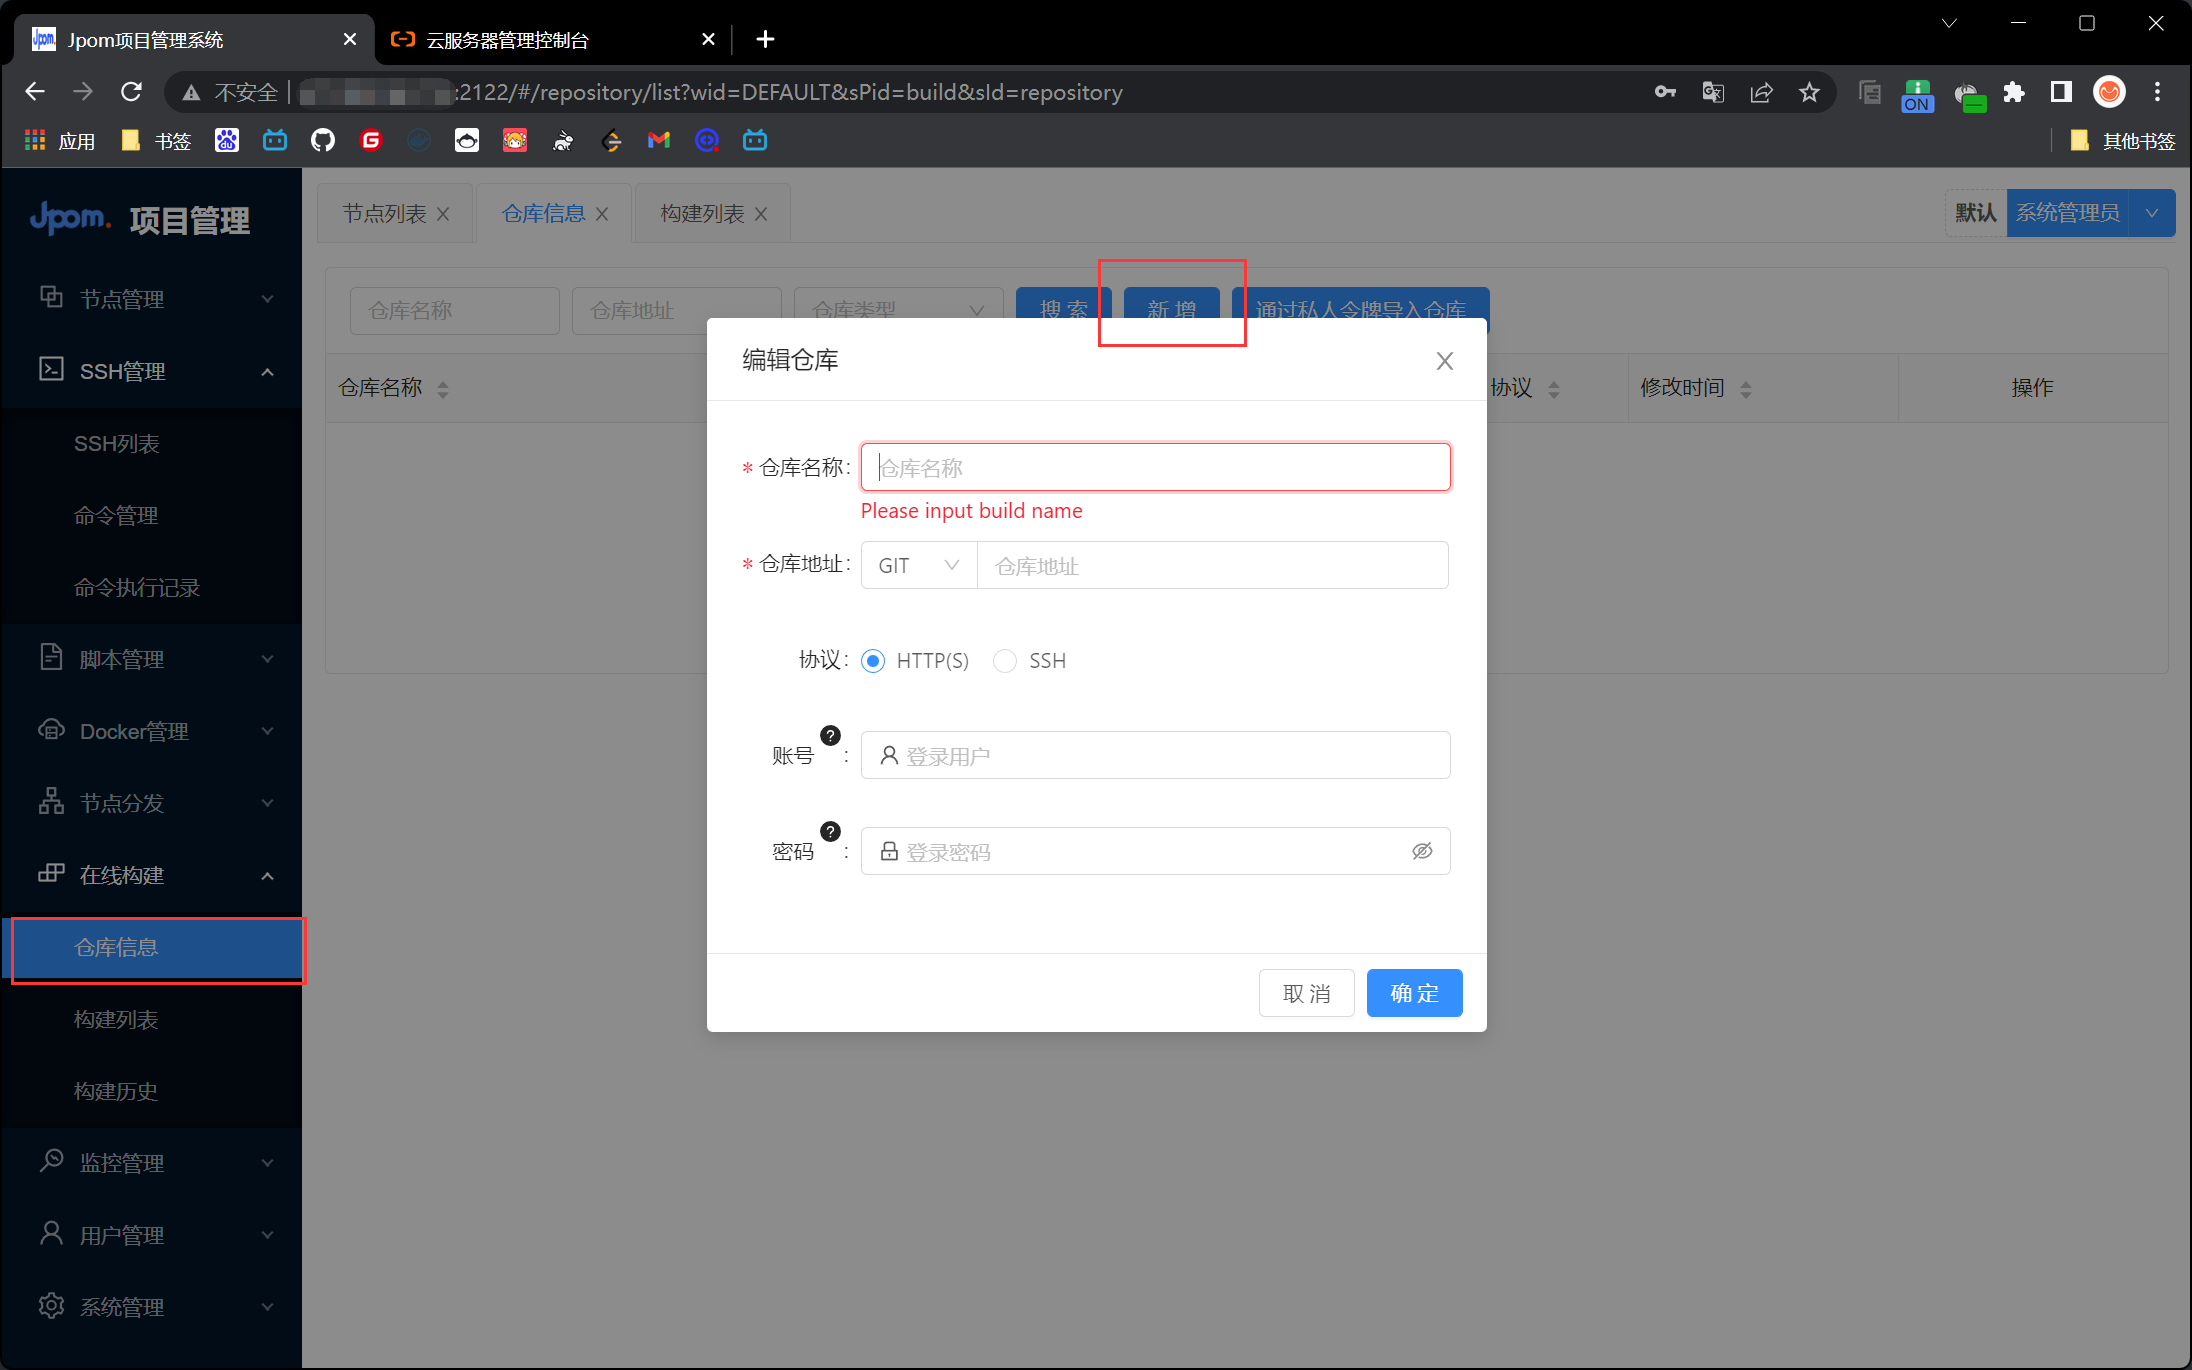Close the edit repository dialog
Viewport: 2192px width, 1370px height.
pos(1444,361)
